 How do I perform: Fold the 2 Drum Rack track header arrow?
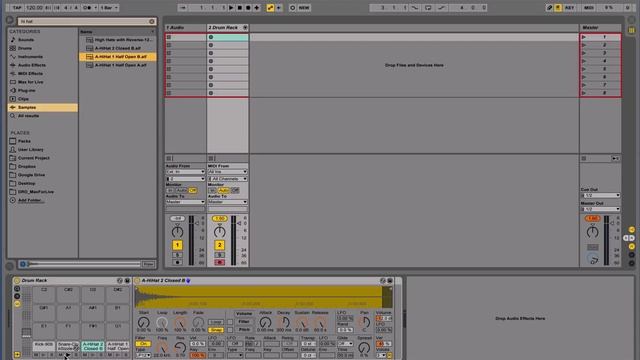tap(245, 27)
